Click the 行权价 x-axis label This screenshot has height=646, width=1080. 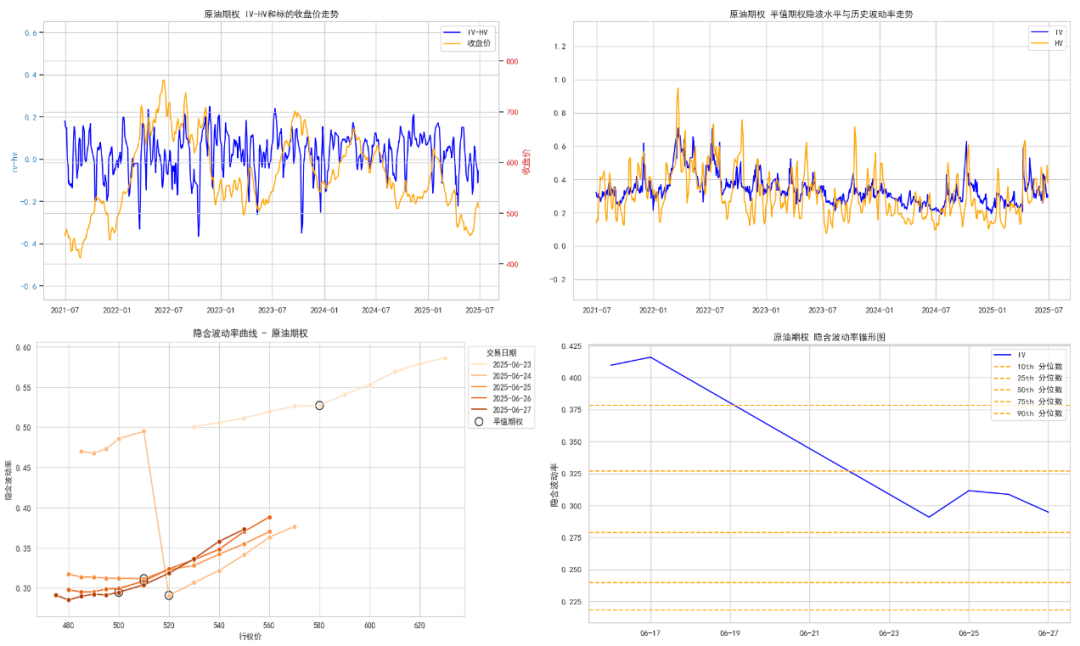[250, 636]
